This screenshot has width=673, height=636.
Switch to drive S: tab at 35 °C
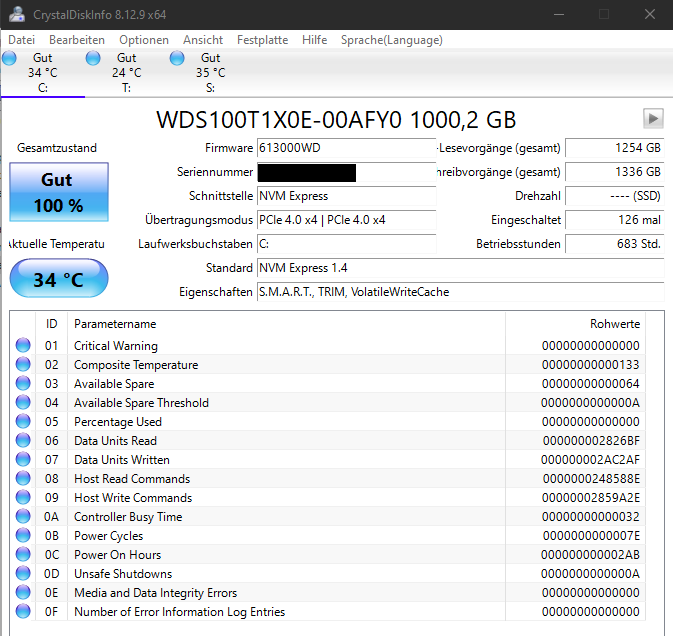point(211,73)
